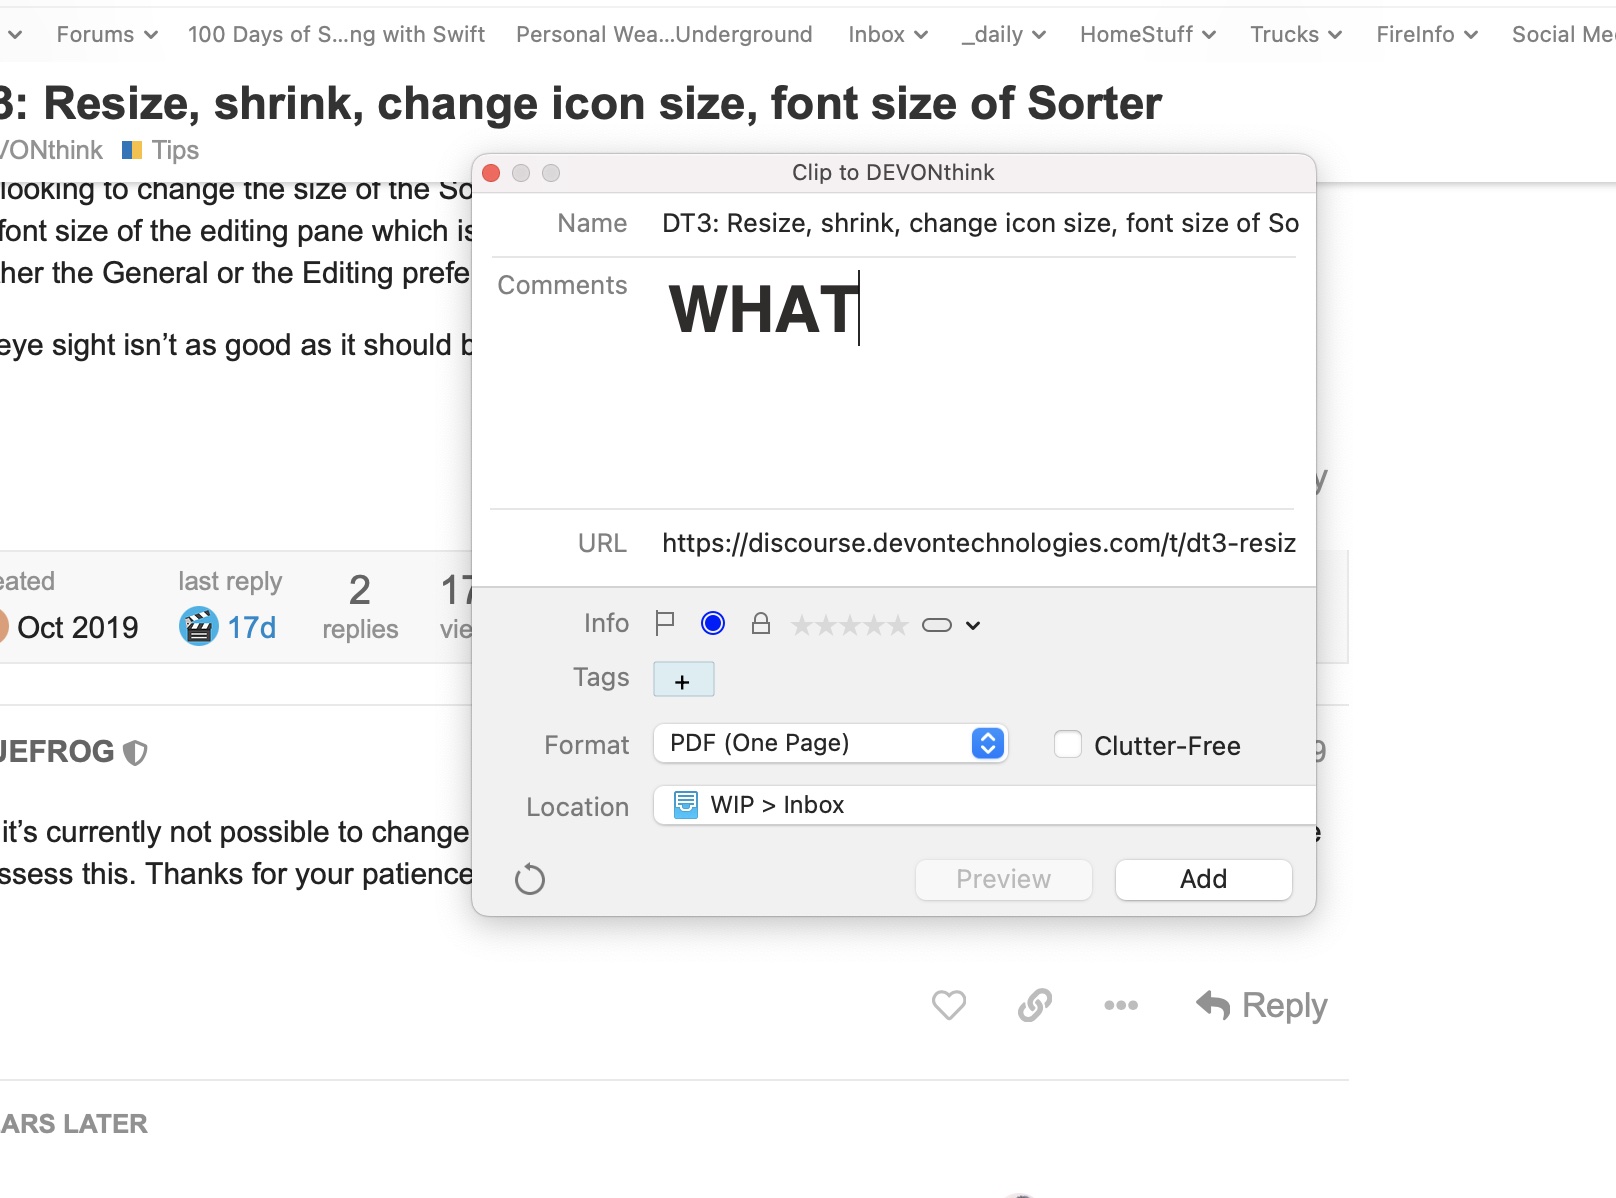
Task: Toggle the lock icon in Info row
Action: pyautogui.click(x=761, y=624)
